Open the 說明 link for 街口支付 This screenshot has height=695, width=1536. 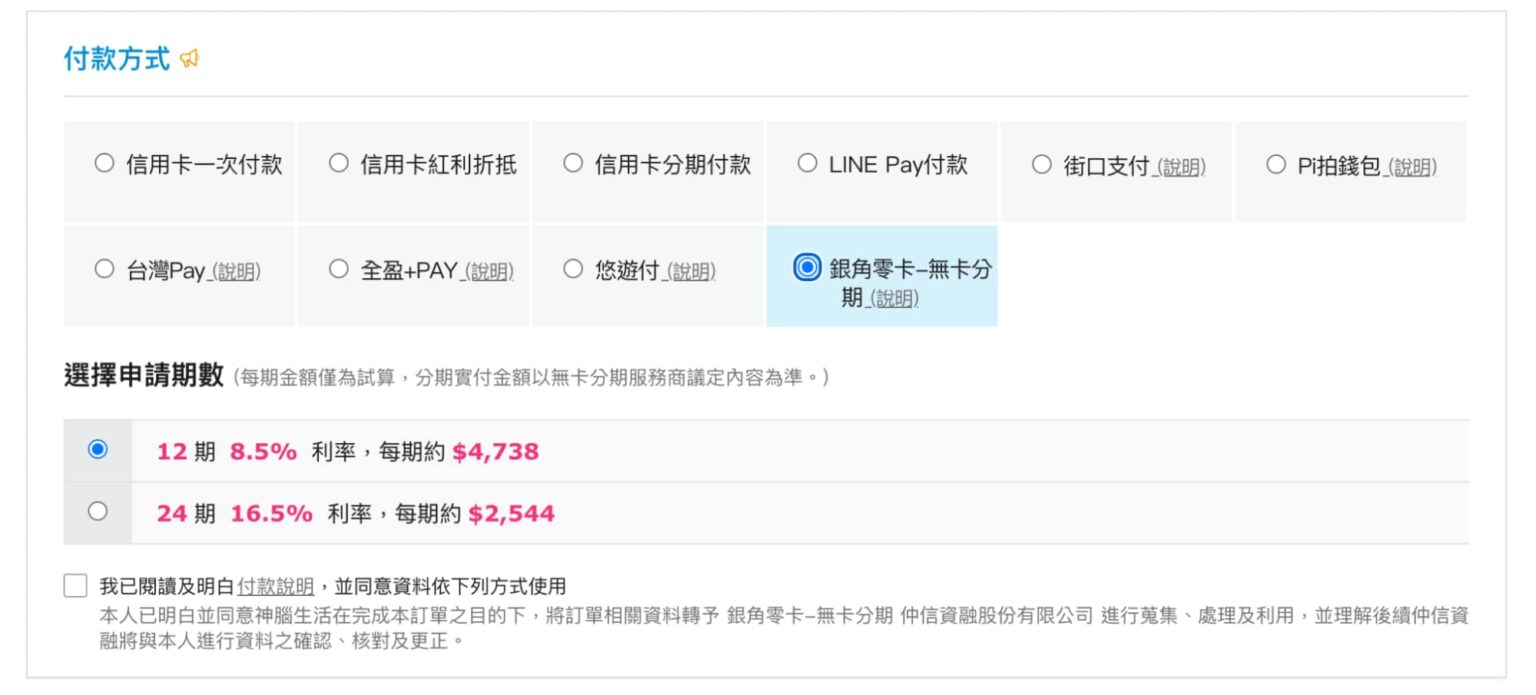pyautogui.click(x=1183, y=169)
